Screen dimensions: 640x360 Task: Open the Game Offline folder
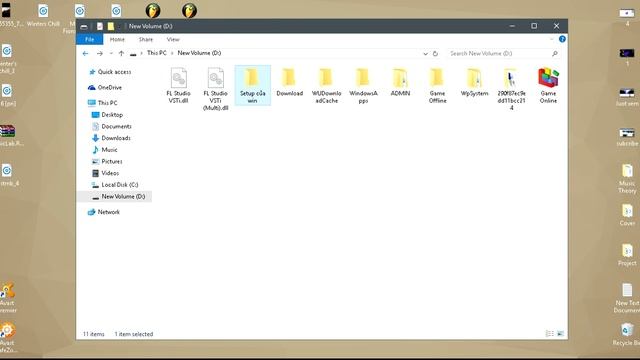[437, 86]
